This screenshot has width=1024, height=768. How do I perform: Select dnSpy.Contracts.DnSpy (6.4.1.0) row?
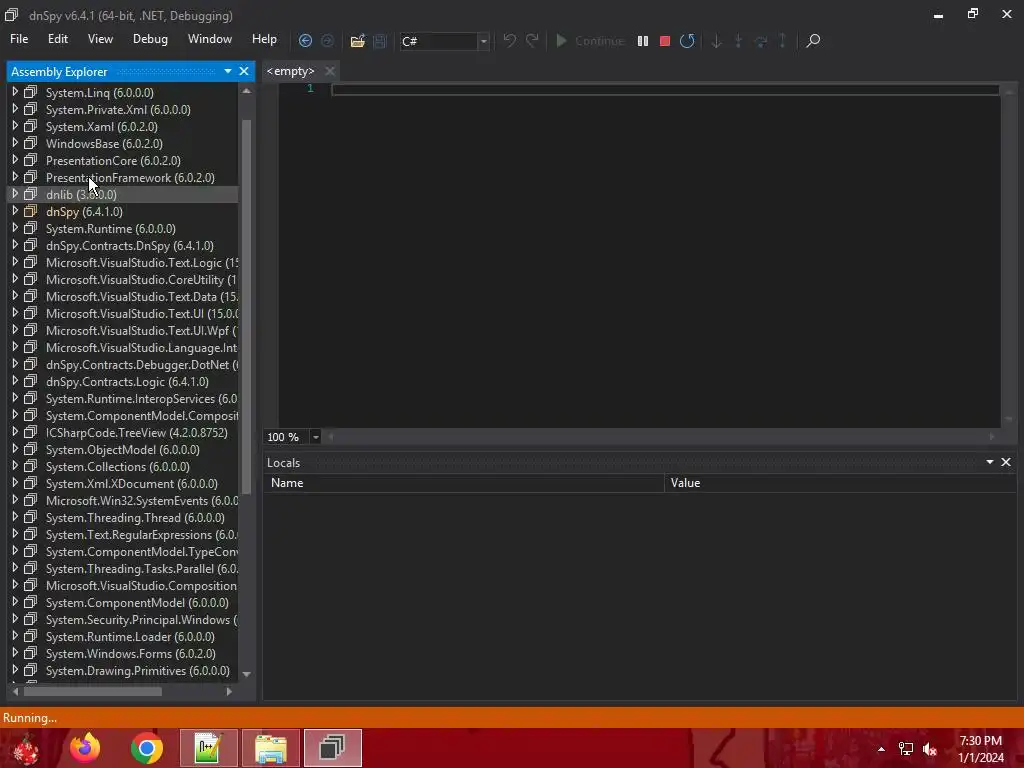(123, 246)
